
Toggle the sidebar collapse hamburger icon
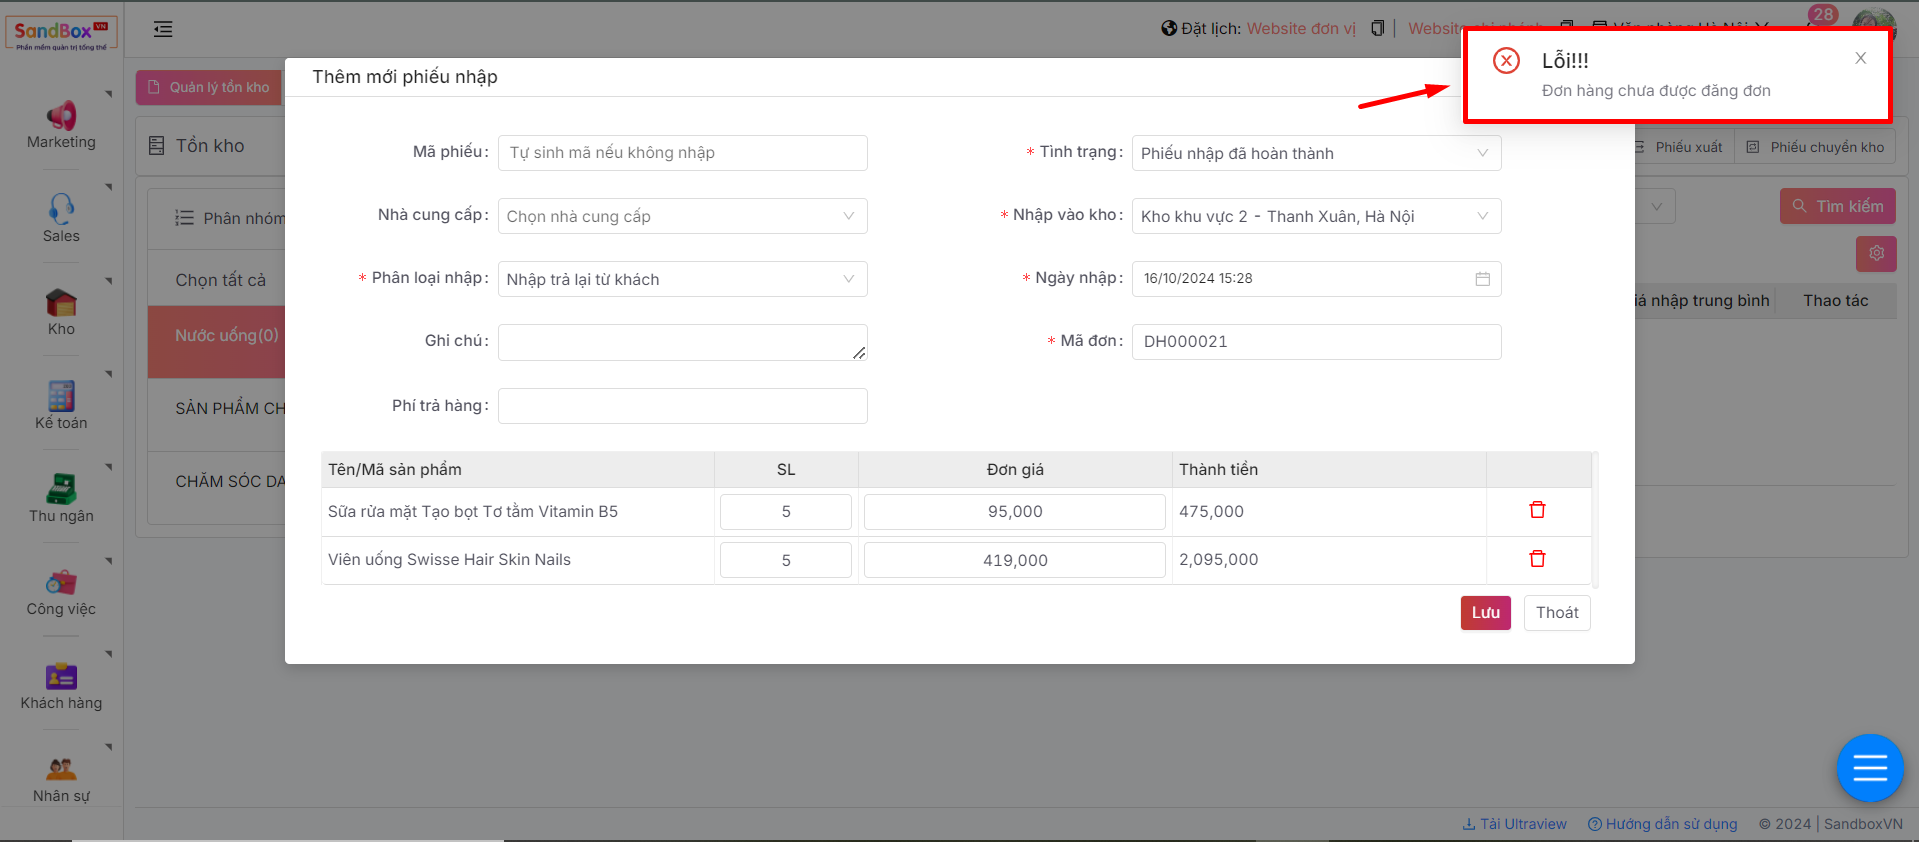[x=163, y=30]
